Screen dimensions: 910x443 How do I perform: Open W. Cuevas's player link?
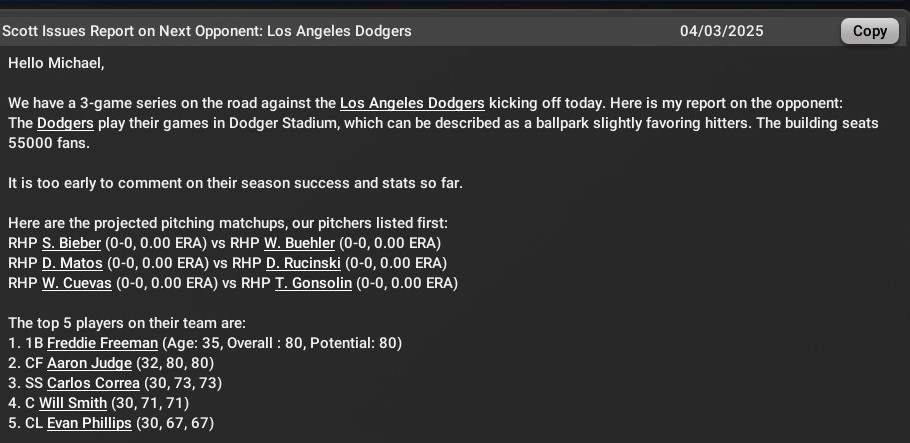click(77, 283)
